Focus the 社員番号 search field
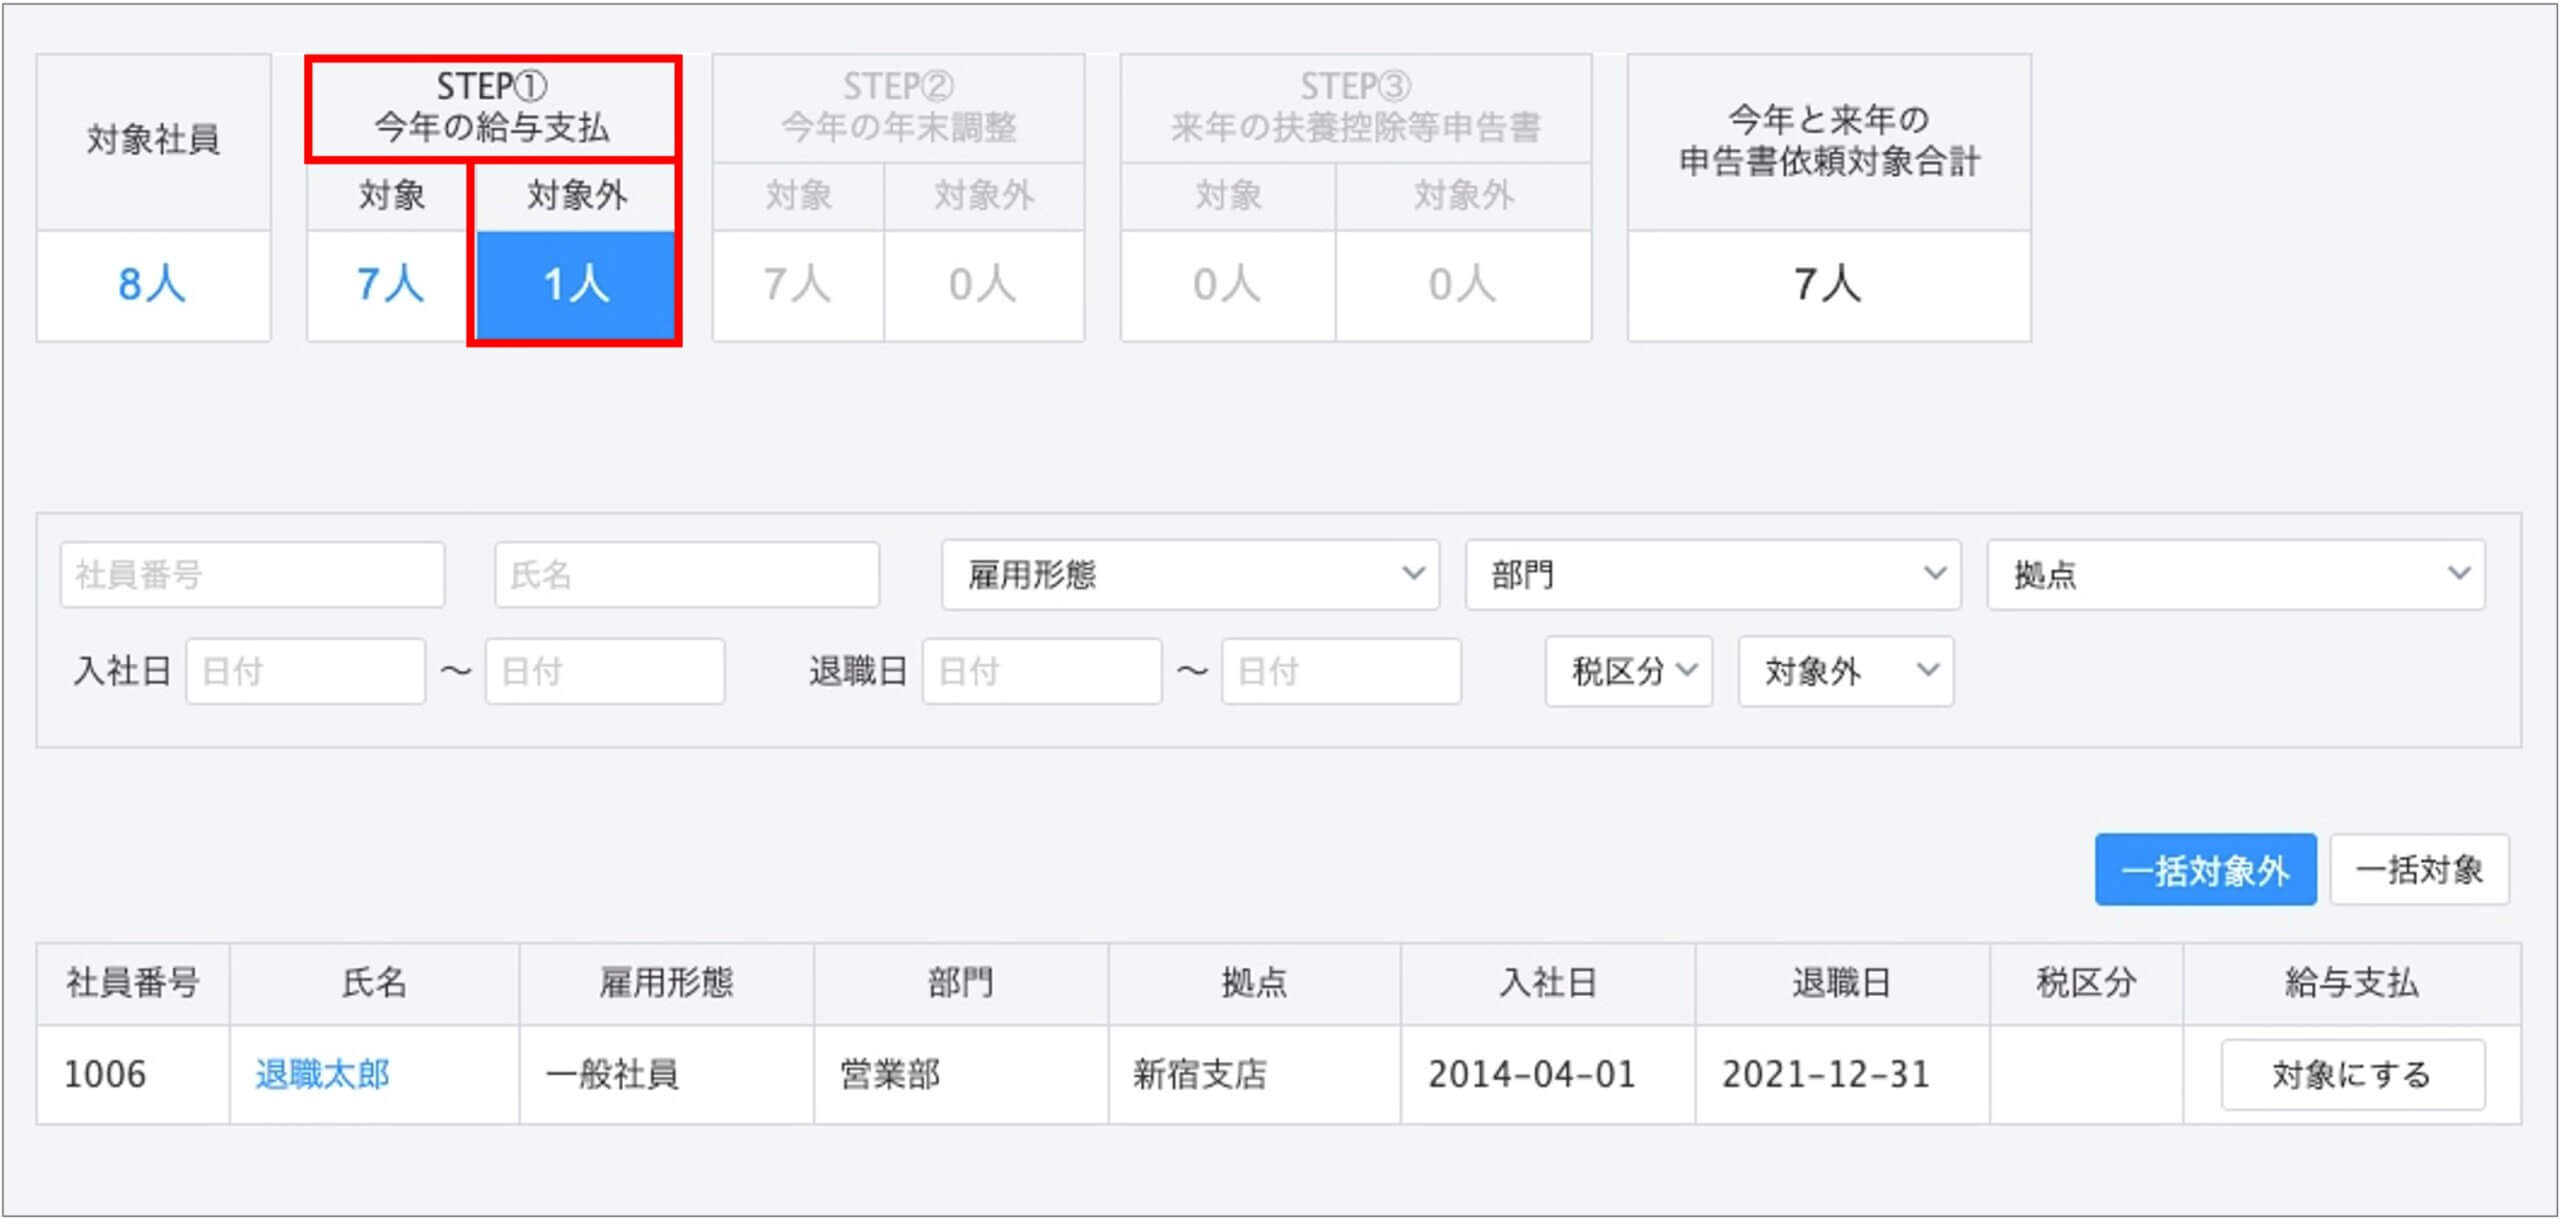This screenshot has height=1219, width=2560. (252, 575)
